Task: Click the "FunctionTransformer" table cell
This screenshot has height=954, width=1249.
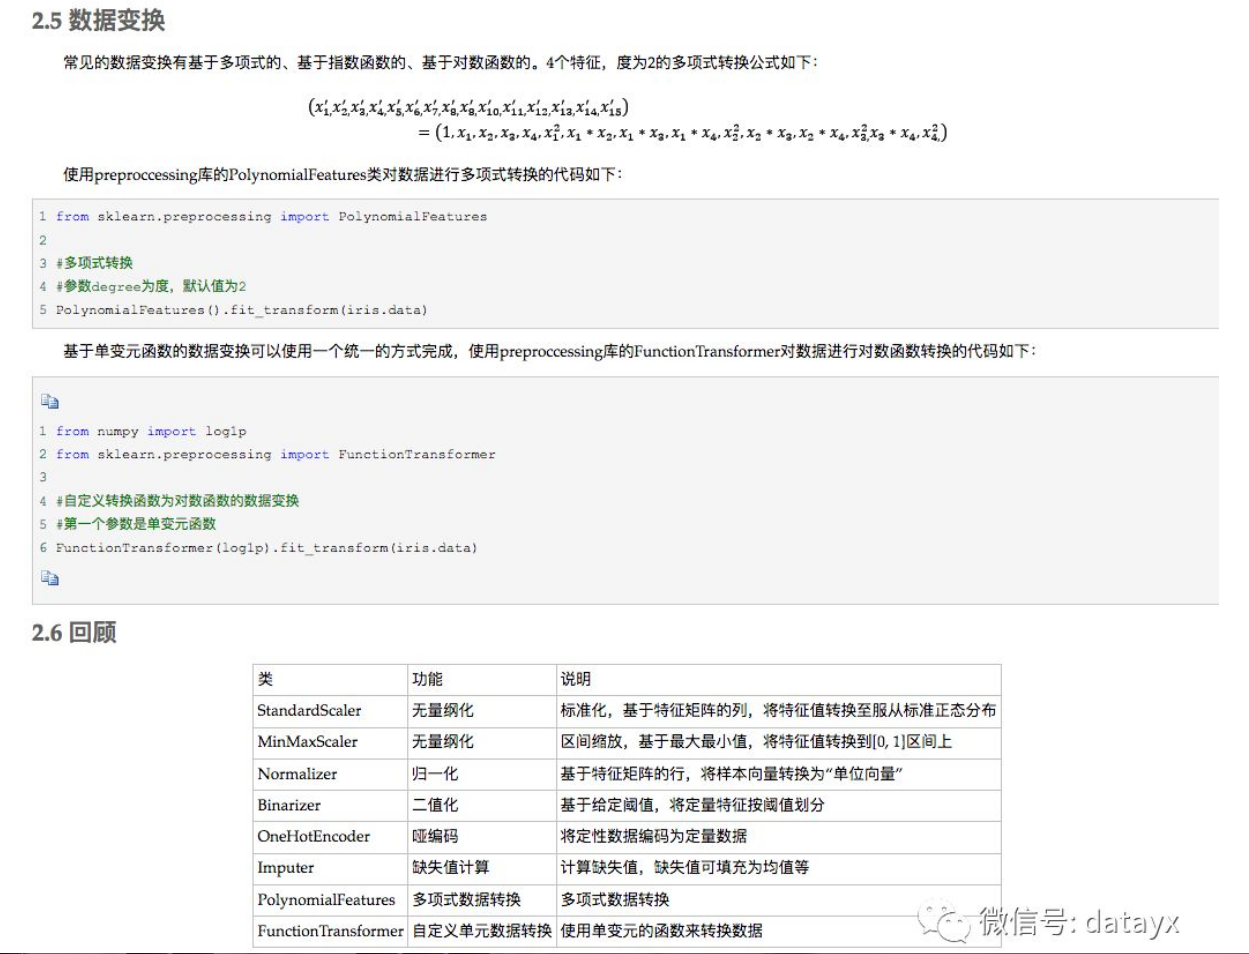Action: [x=330, y=930]
